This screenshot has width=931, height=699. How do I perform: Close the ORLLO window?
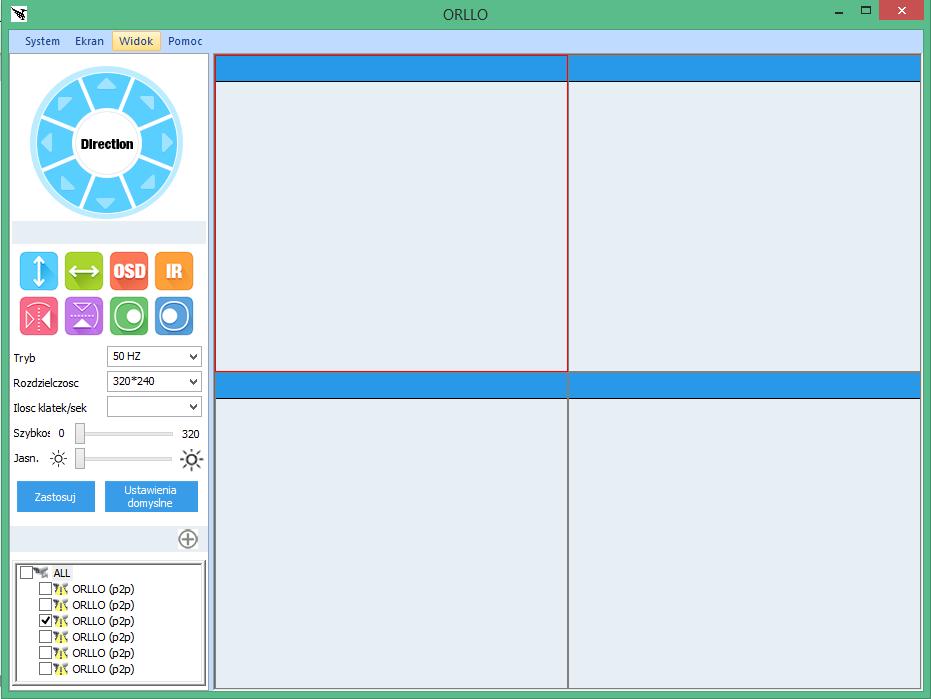901,11
